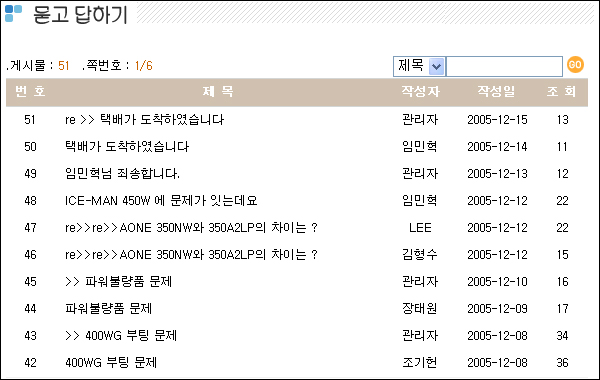The width and height of the screenshot is (600, 380).
Task: Click post number 51
Action: (x=30, y=120)
